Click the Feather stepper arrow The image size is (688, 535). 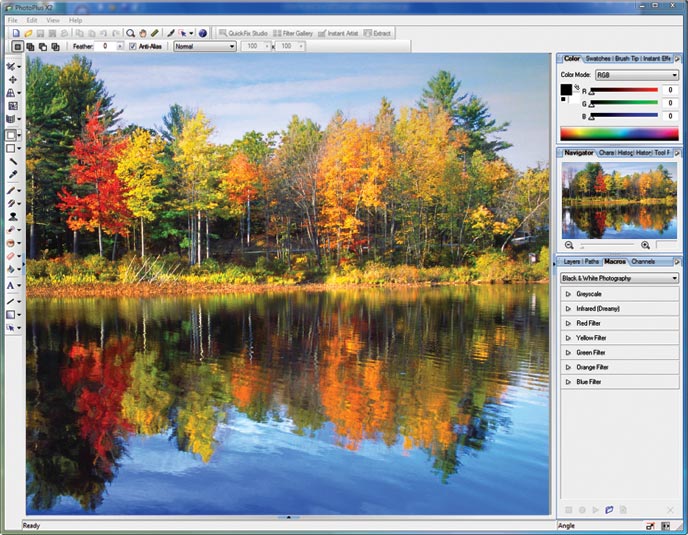click(x=120, y=46)
